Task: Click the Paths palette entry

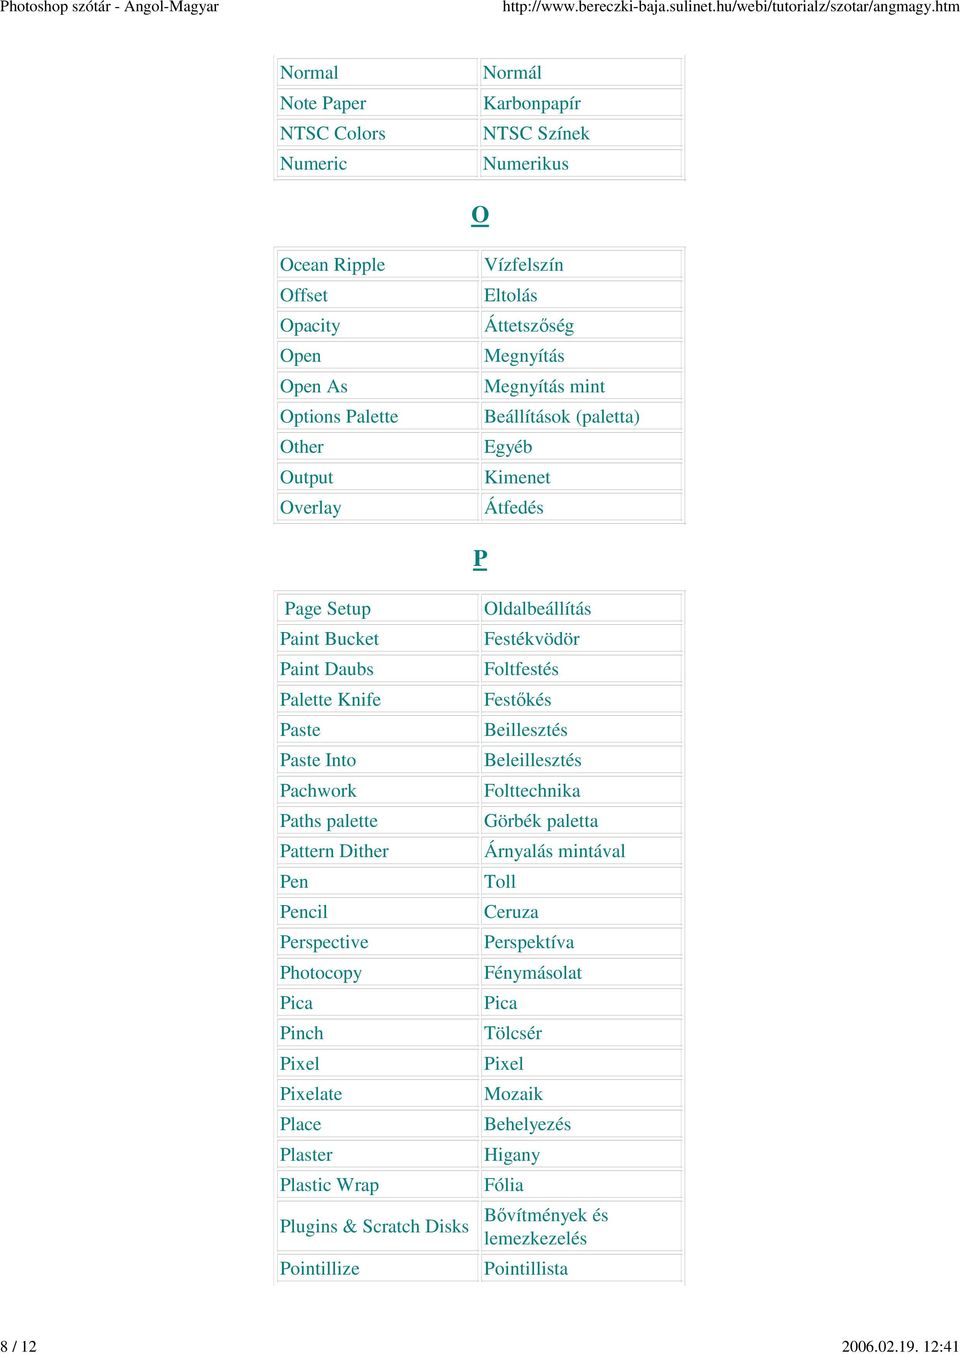Action: pos(329,821)
